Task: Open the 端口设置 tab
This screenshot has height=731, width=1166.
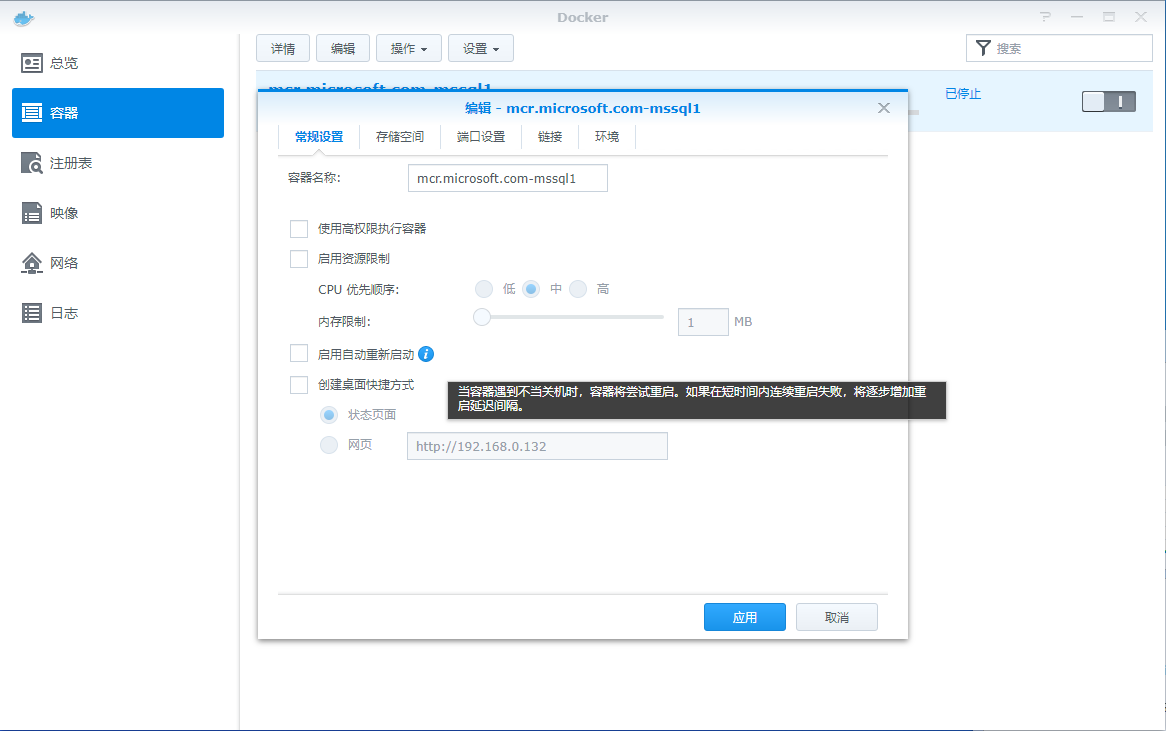Action: point(480,137)
